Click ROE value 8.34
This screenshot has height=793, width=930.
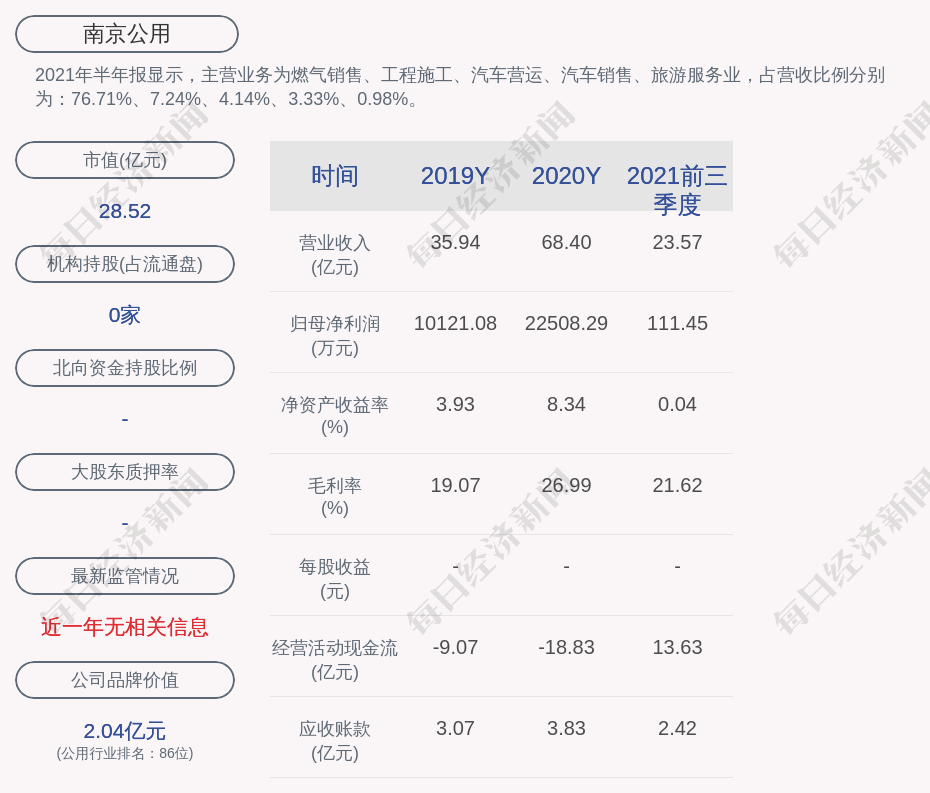(x=566, y=405)
